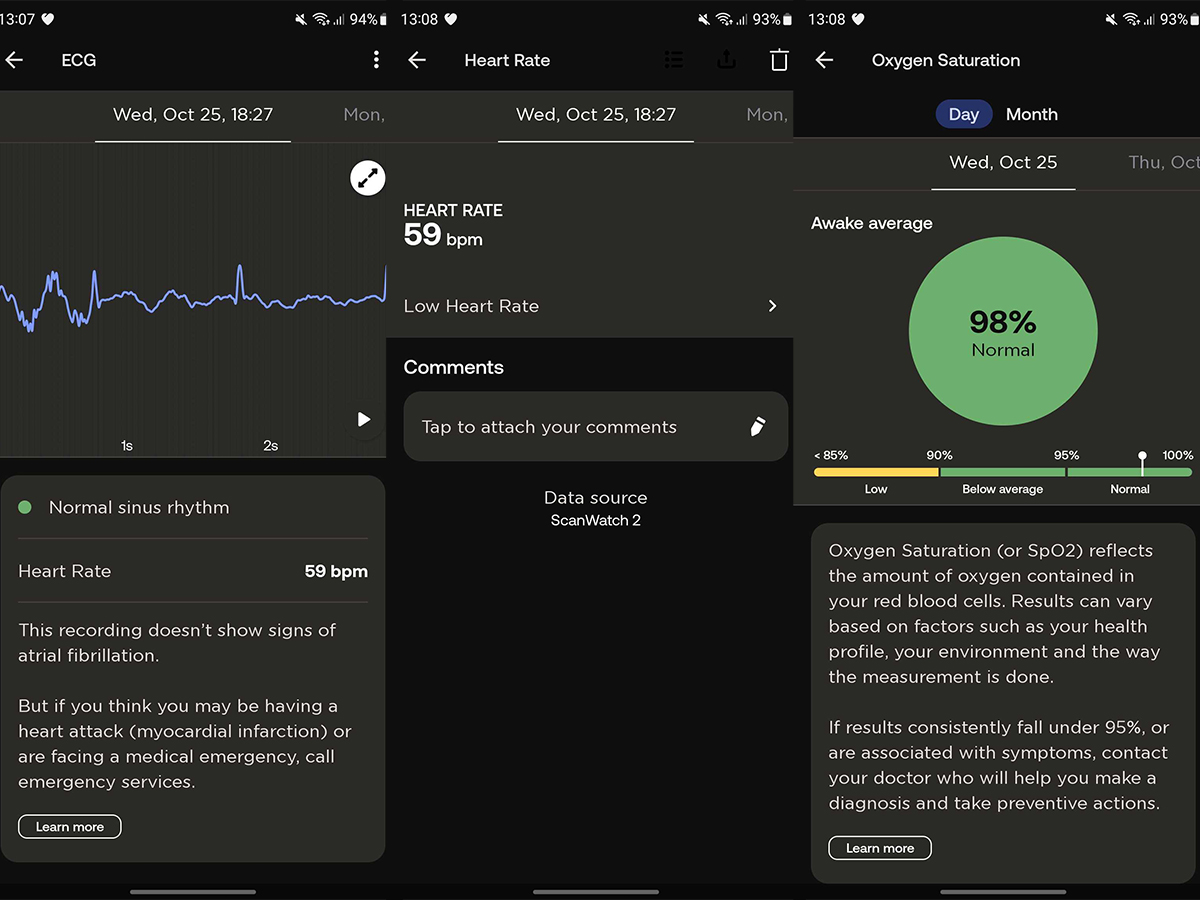Go back from the ECG screen
The width and height of the screenshot is (1200, 900).
[14, 60]
